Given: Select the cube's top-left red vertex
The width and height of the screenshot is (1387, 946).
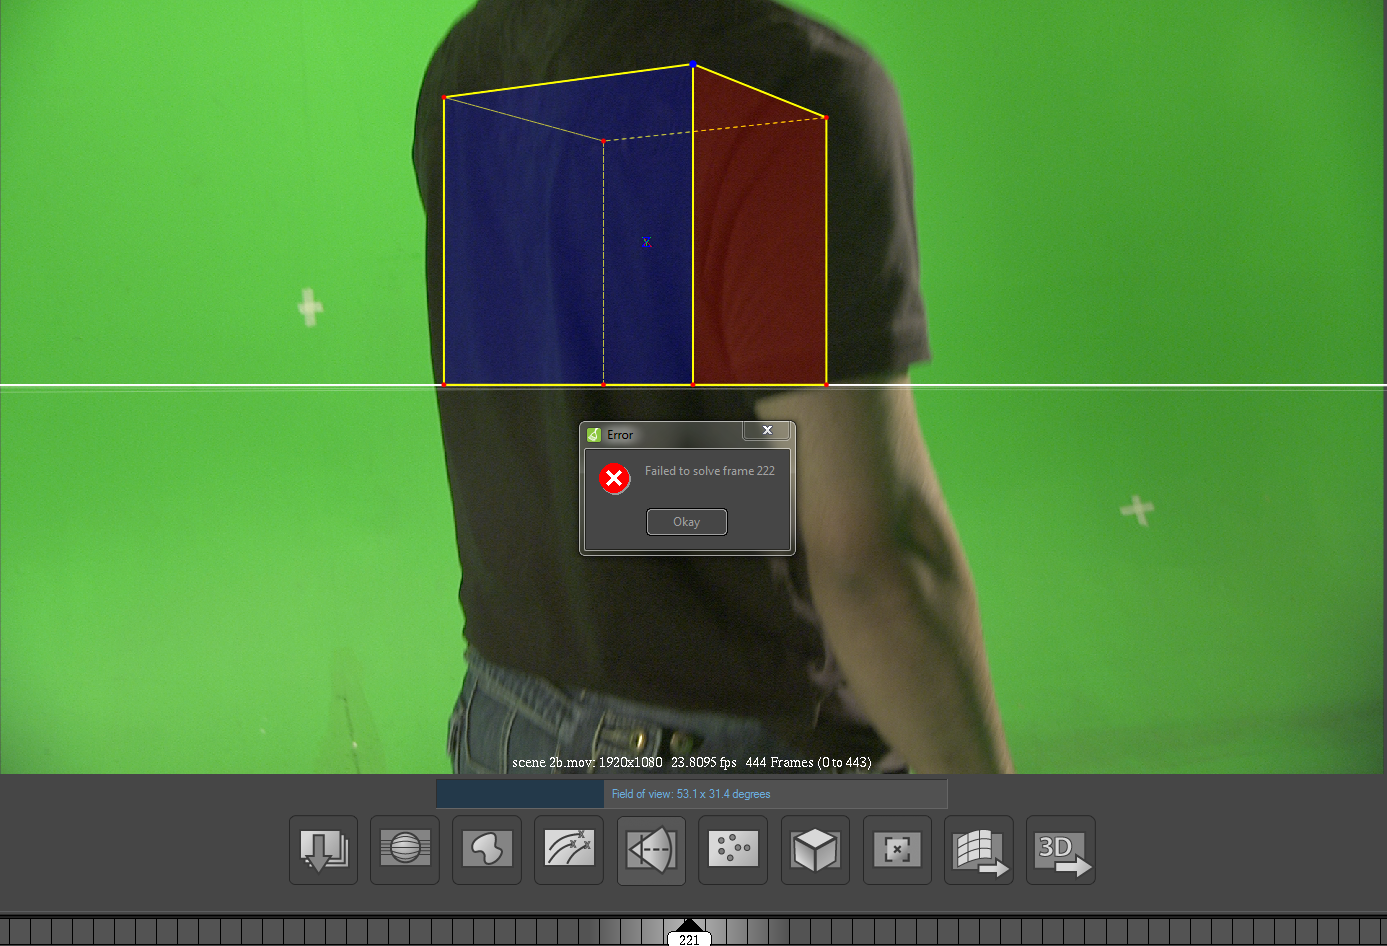Looking at the screenshot, I should click(x=444, y=98).
